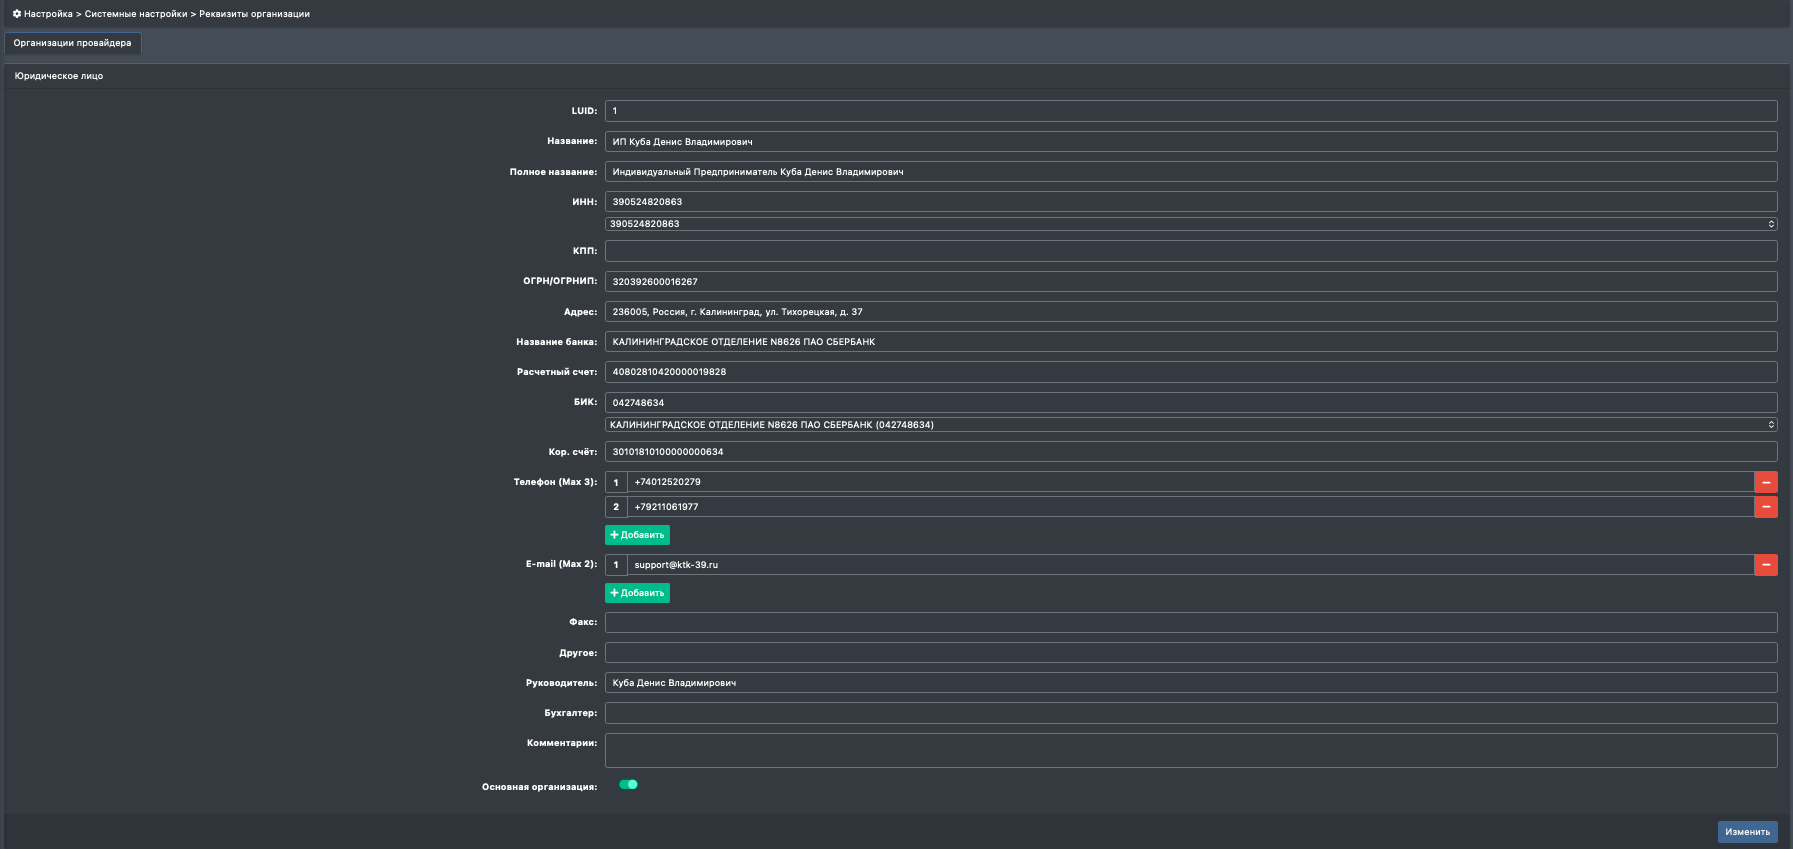
Task: Focus the КПП input field
Action: pyautogui.click(x=1191, y=251)
